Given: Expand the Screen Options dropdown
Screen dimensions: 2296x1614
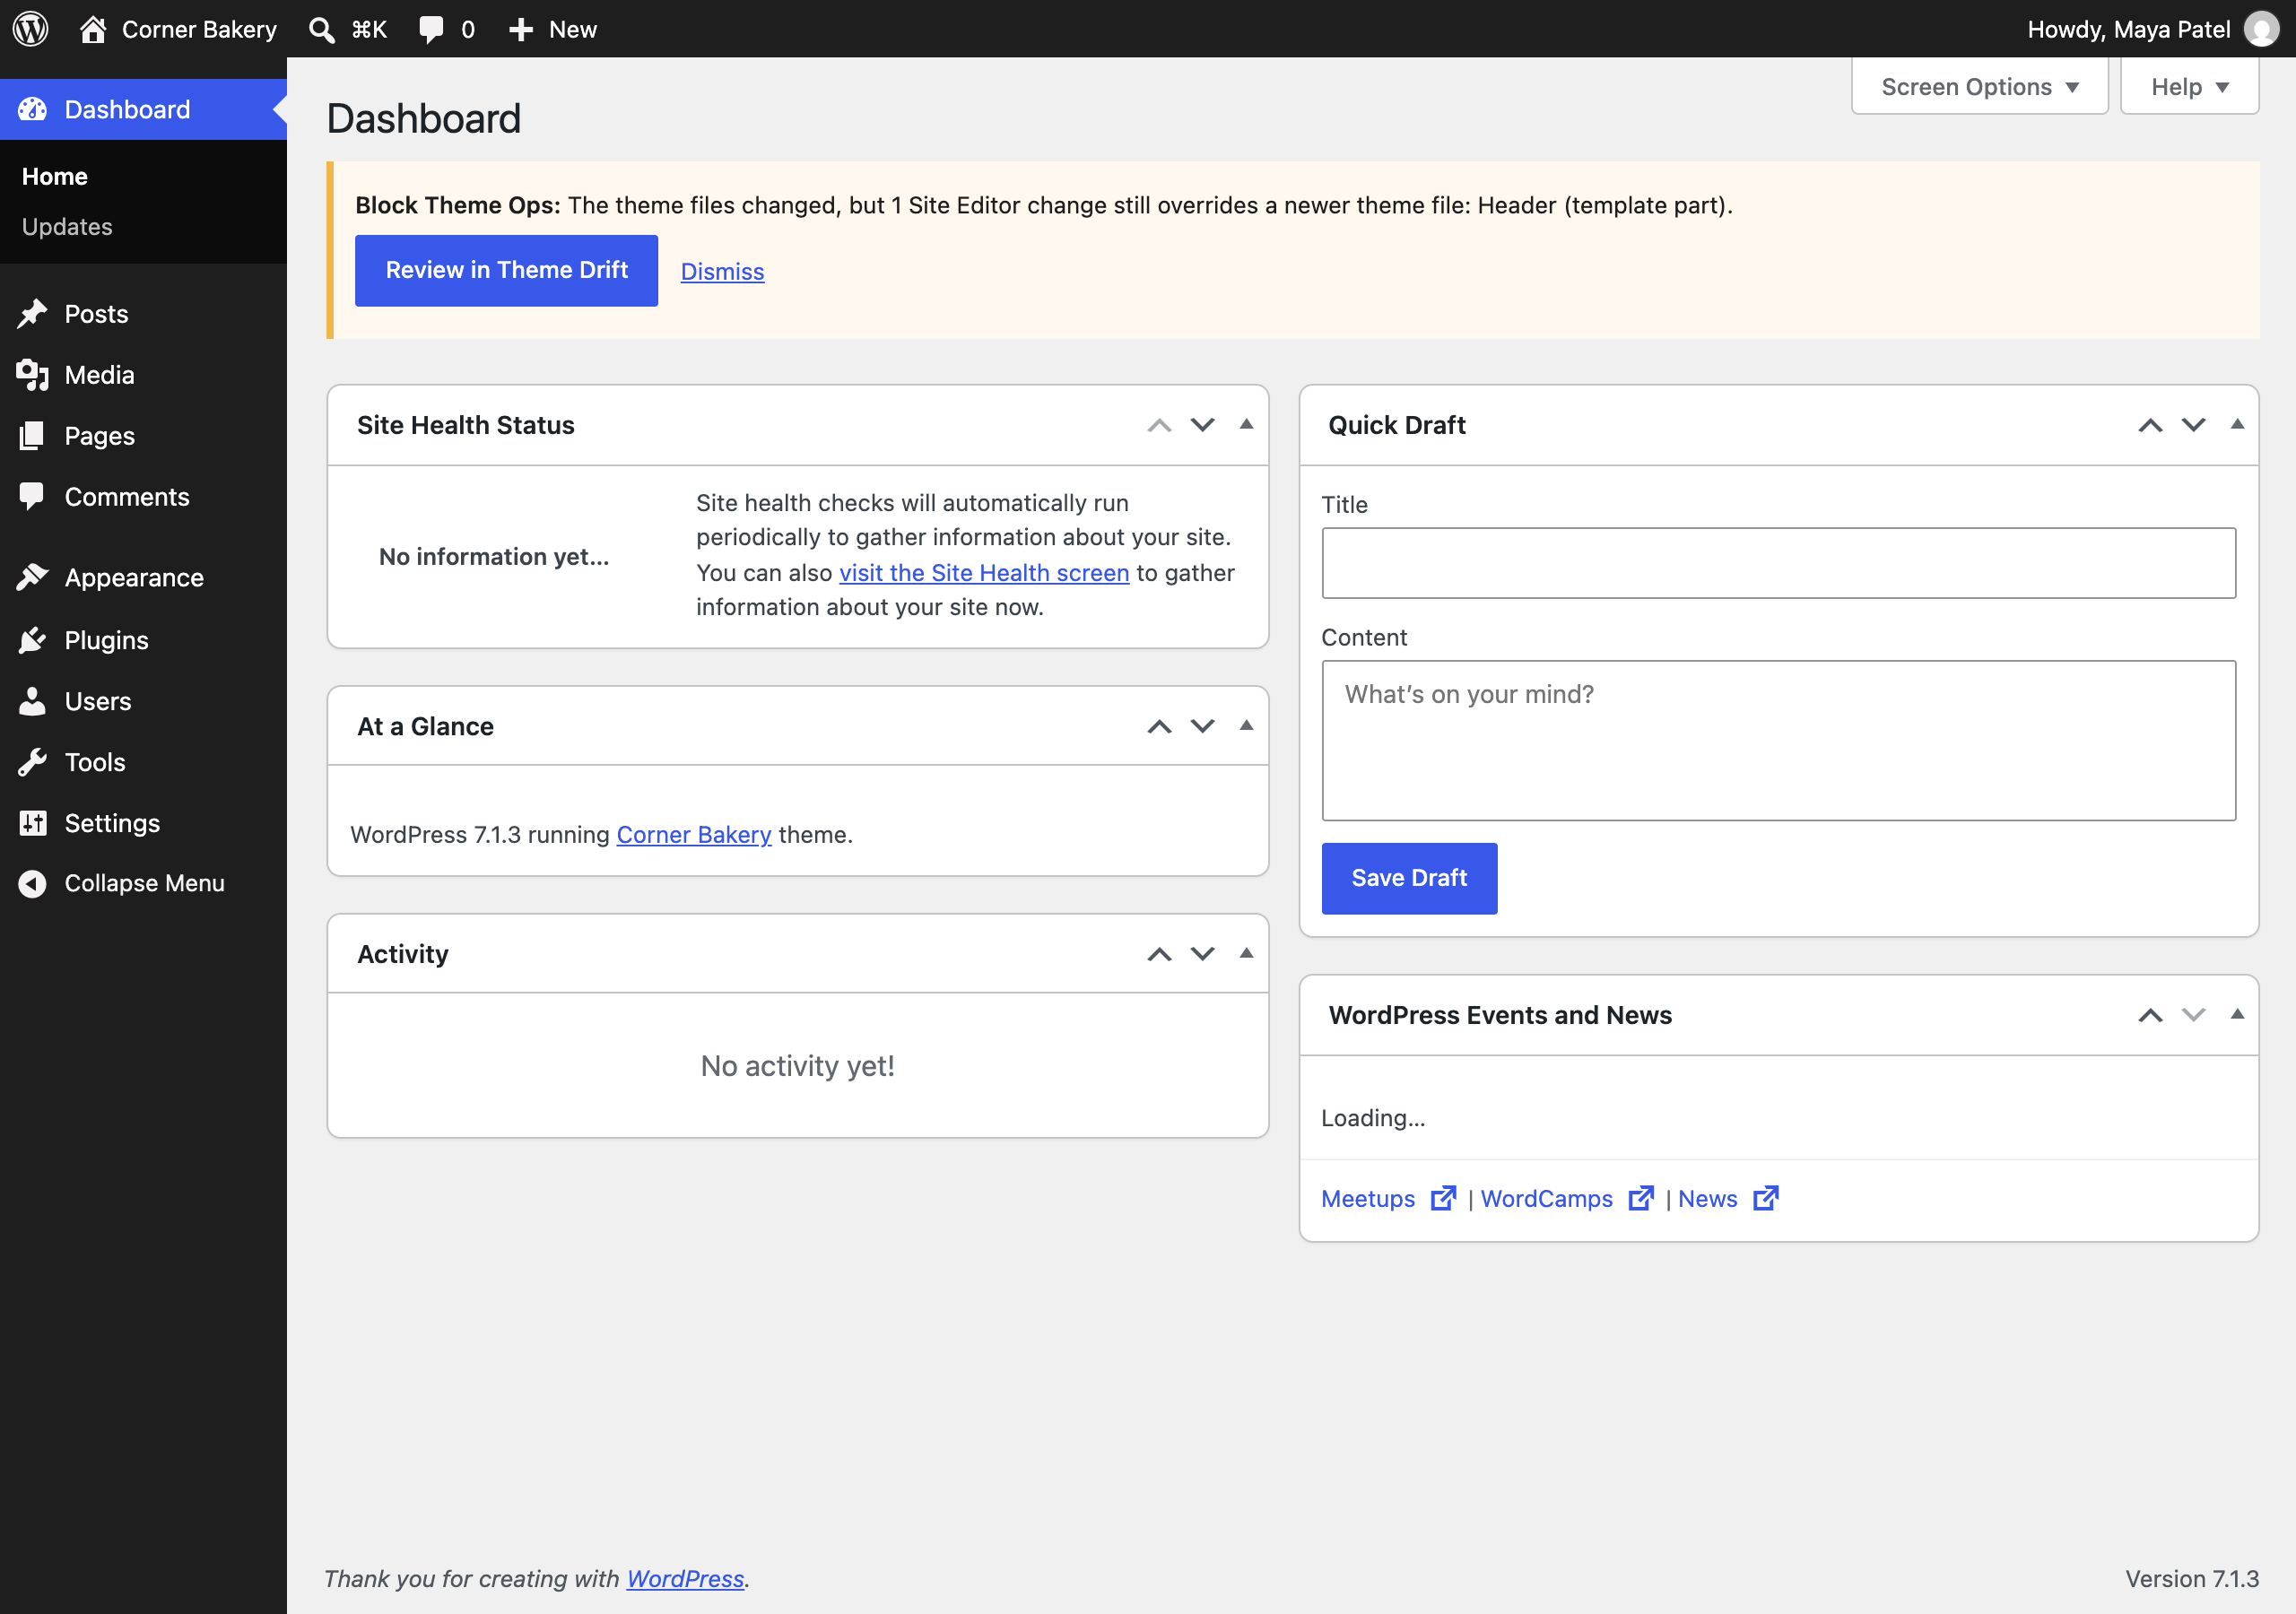Looking at the screenshot, I should click(x=1979, y=87).
